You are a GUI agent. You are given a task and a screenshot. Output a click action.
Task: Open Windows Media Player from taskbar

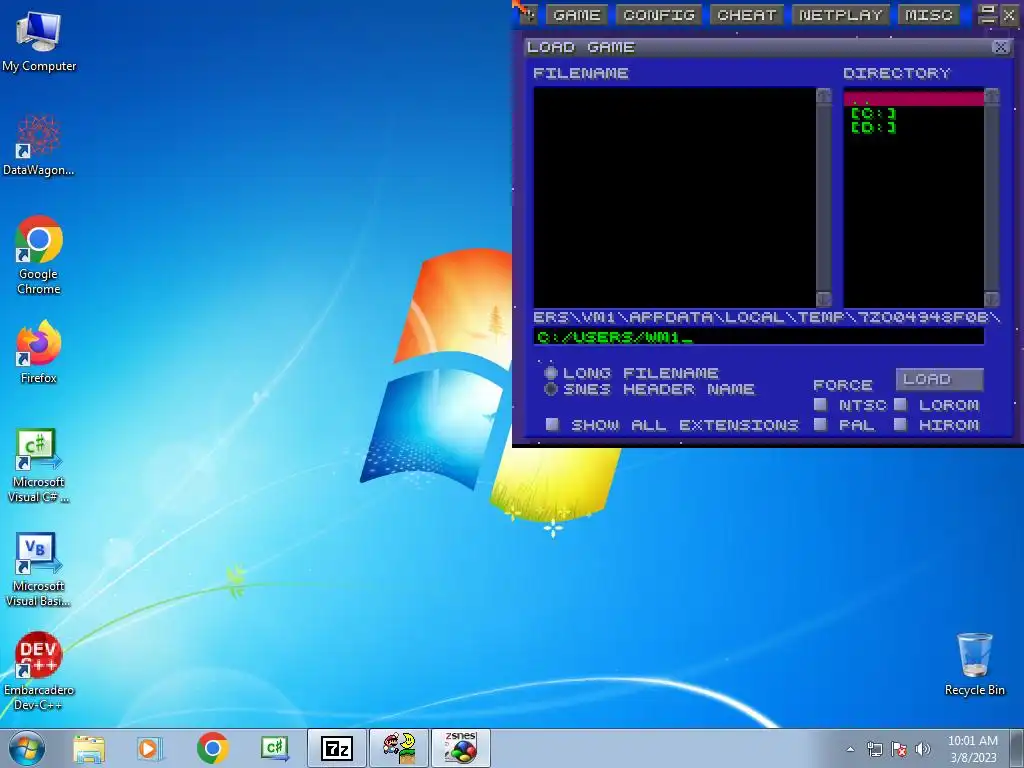tap(150, 748)
